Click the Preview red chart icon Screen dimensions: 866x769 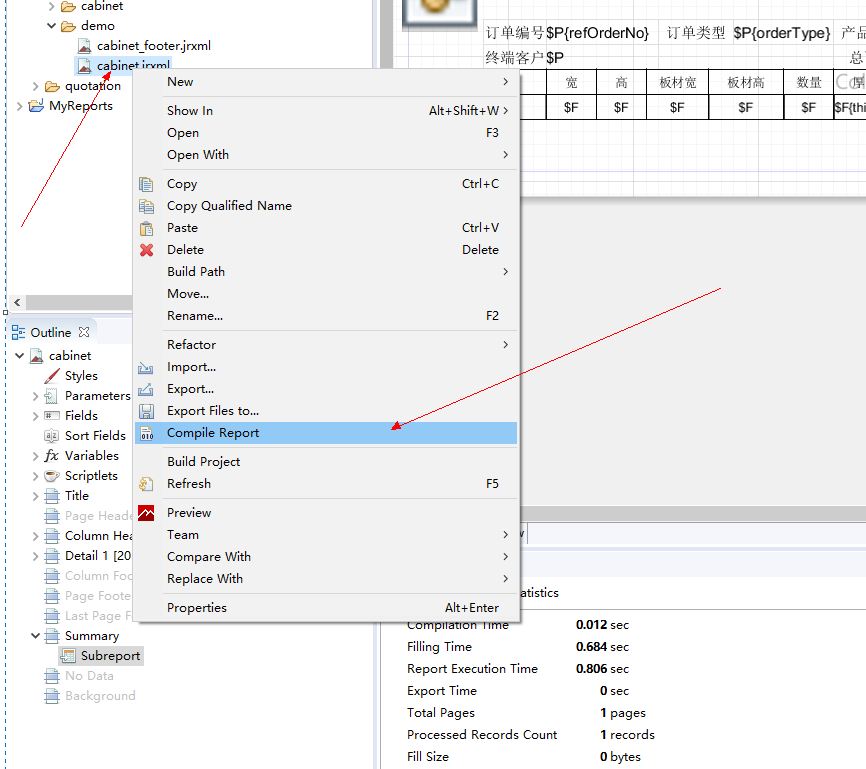click(x=146, y=513)
